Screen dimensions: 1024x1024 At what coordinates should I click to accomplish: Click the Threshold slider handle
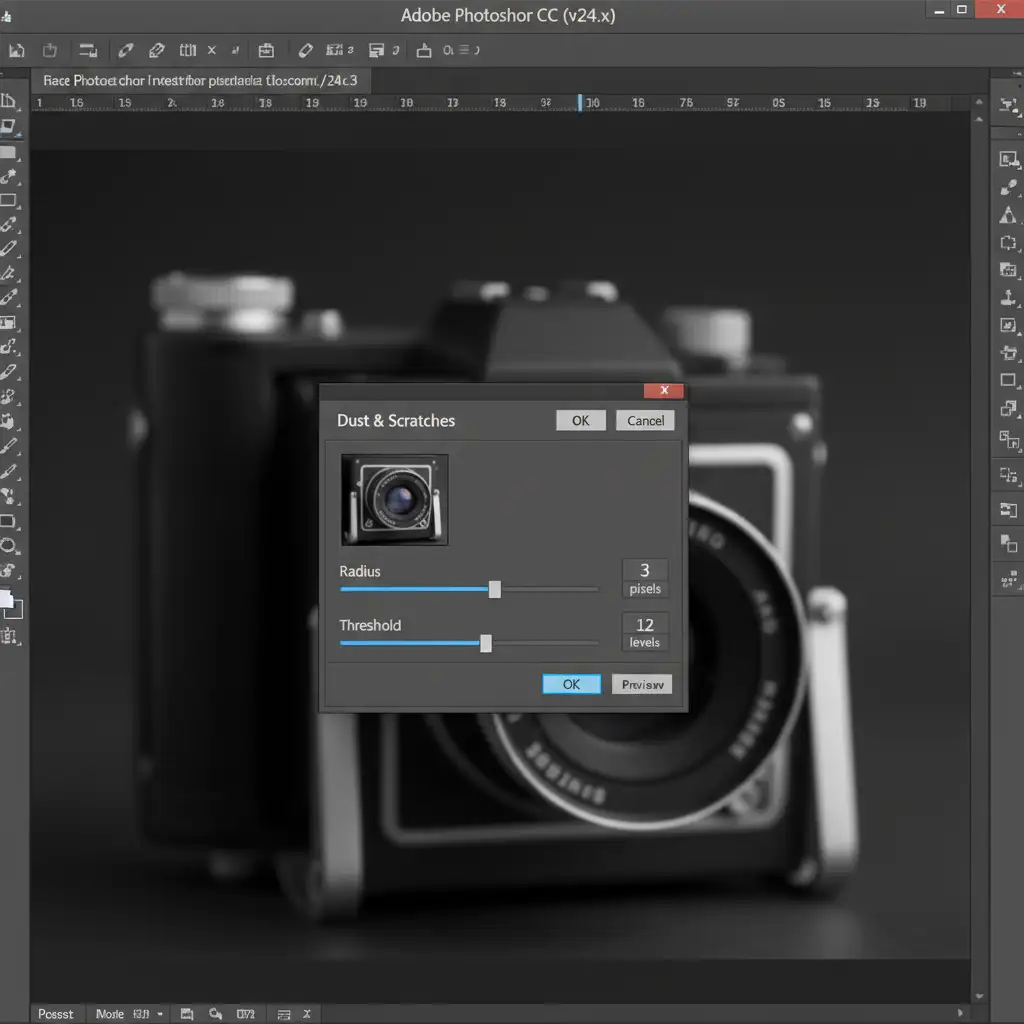click(x=486, y=643)
